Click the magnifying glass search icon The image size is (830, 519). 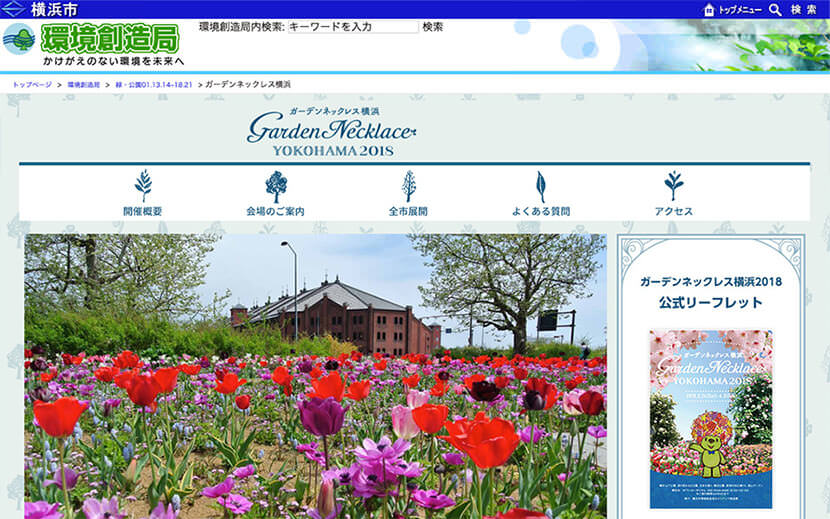[775, 10]
